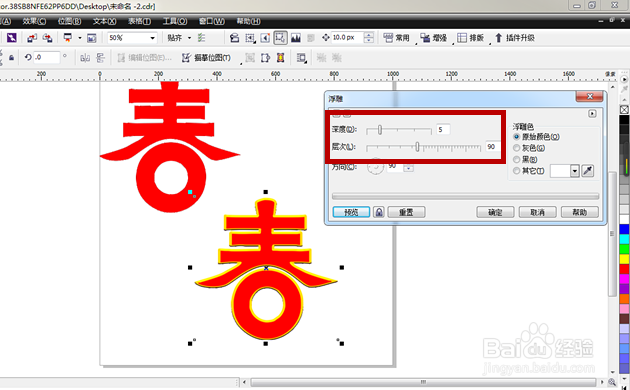Click the 深度 depth slider handle
This screenshot has width=630, height=390.
[380, 129]
